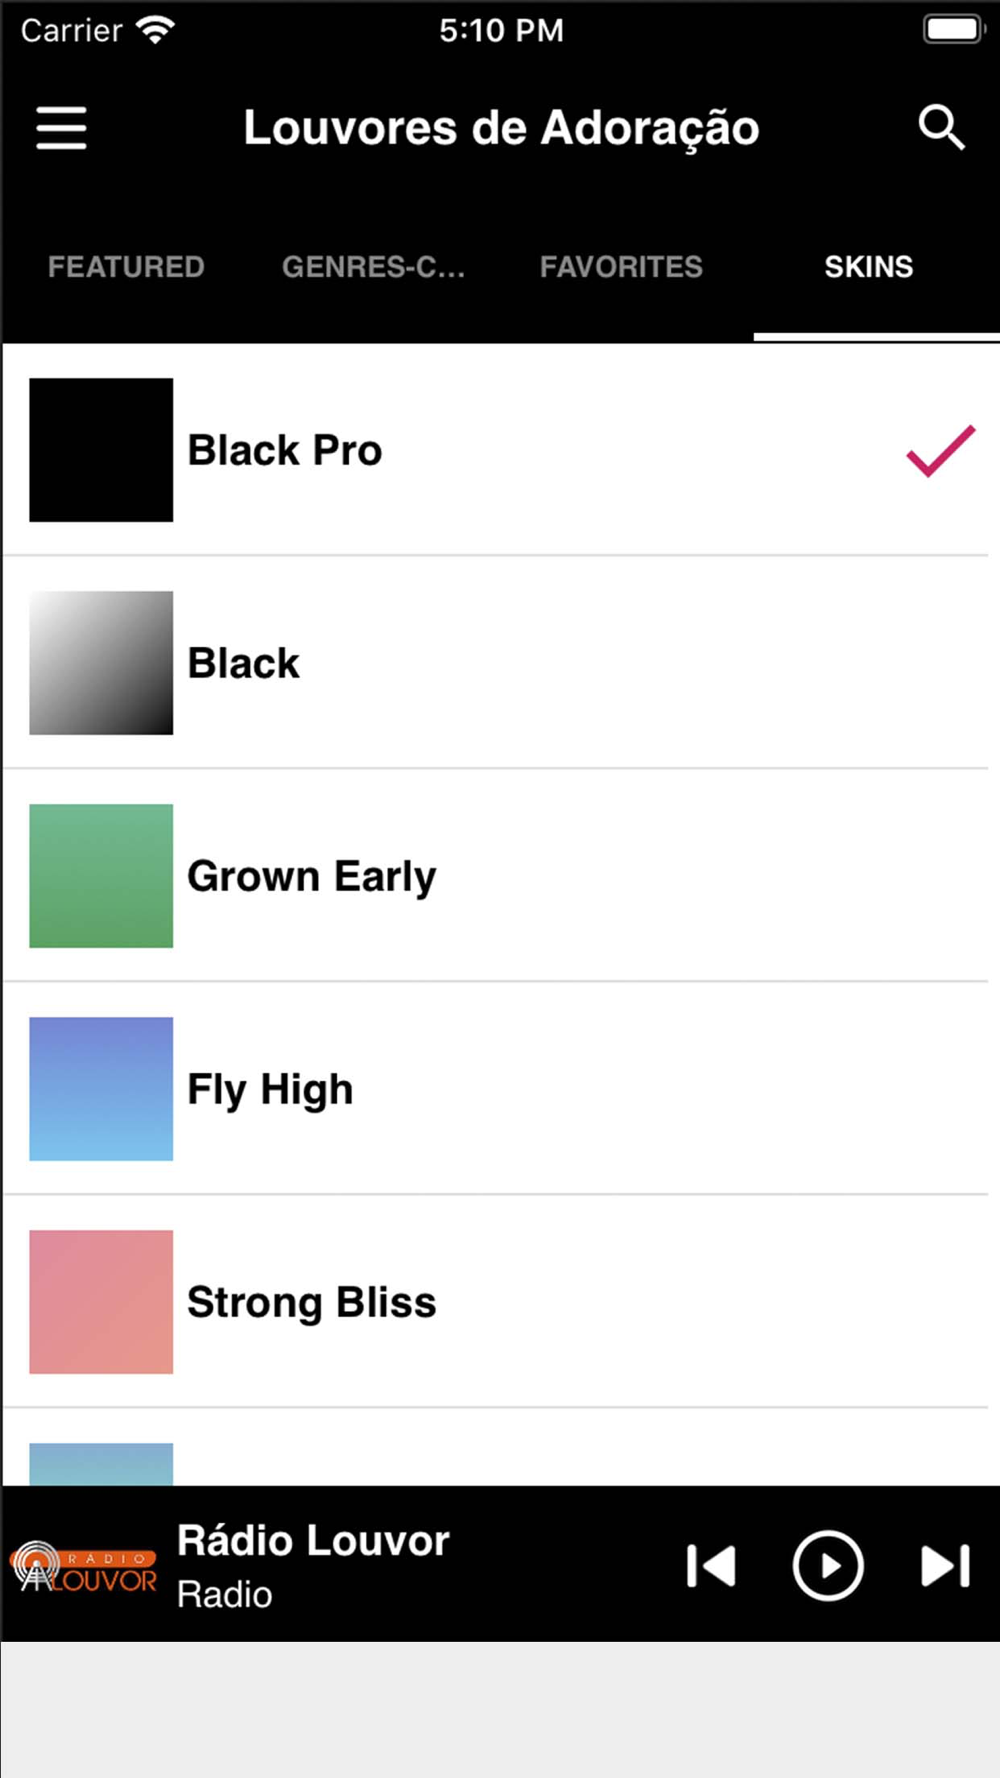Open the Genres-C... tab
1000x1778 pixels.
(373, 267)
